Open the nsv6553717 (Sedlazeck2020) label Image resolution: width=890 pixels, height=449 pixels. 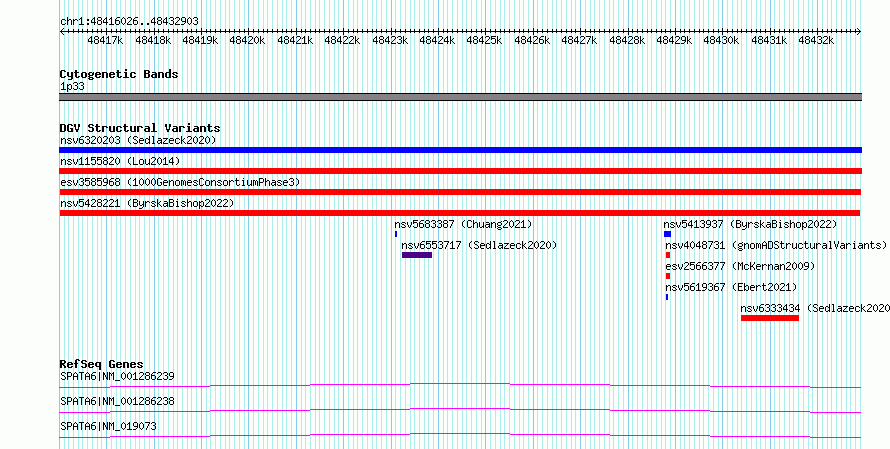coord(479,245)
